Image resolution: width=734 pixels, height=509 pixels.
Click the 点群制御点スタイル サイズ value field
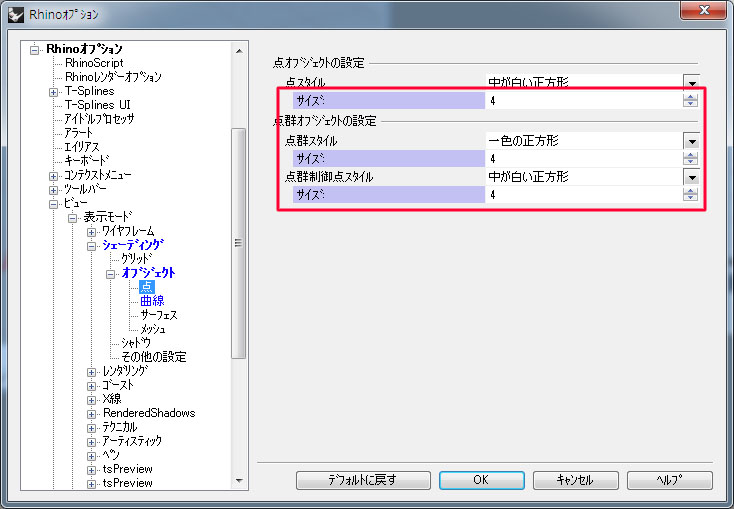[x=584, y=194]
